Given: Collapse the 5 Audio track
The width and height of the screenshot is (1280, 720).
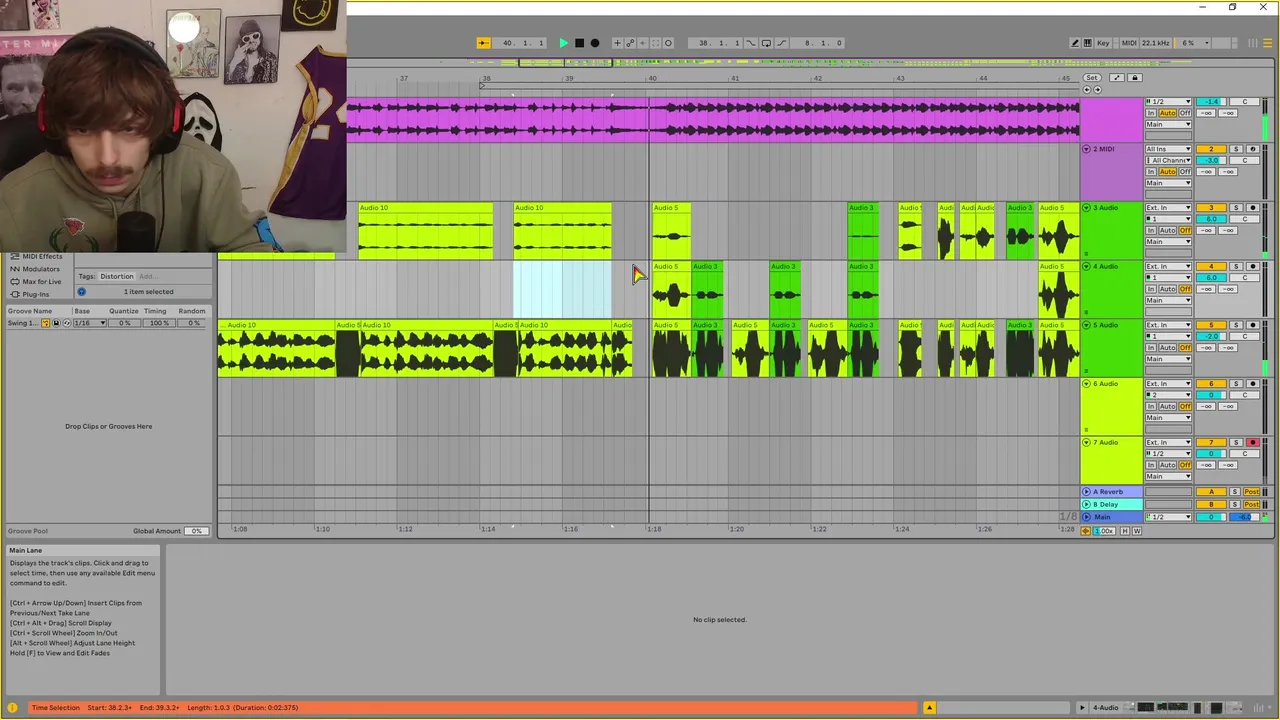Looking at the screenshot, I should coord(1087,325).
